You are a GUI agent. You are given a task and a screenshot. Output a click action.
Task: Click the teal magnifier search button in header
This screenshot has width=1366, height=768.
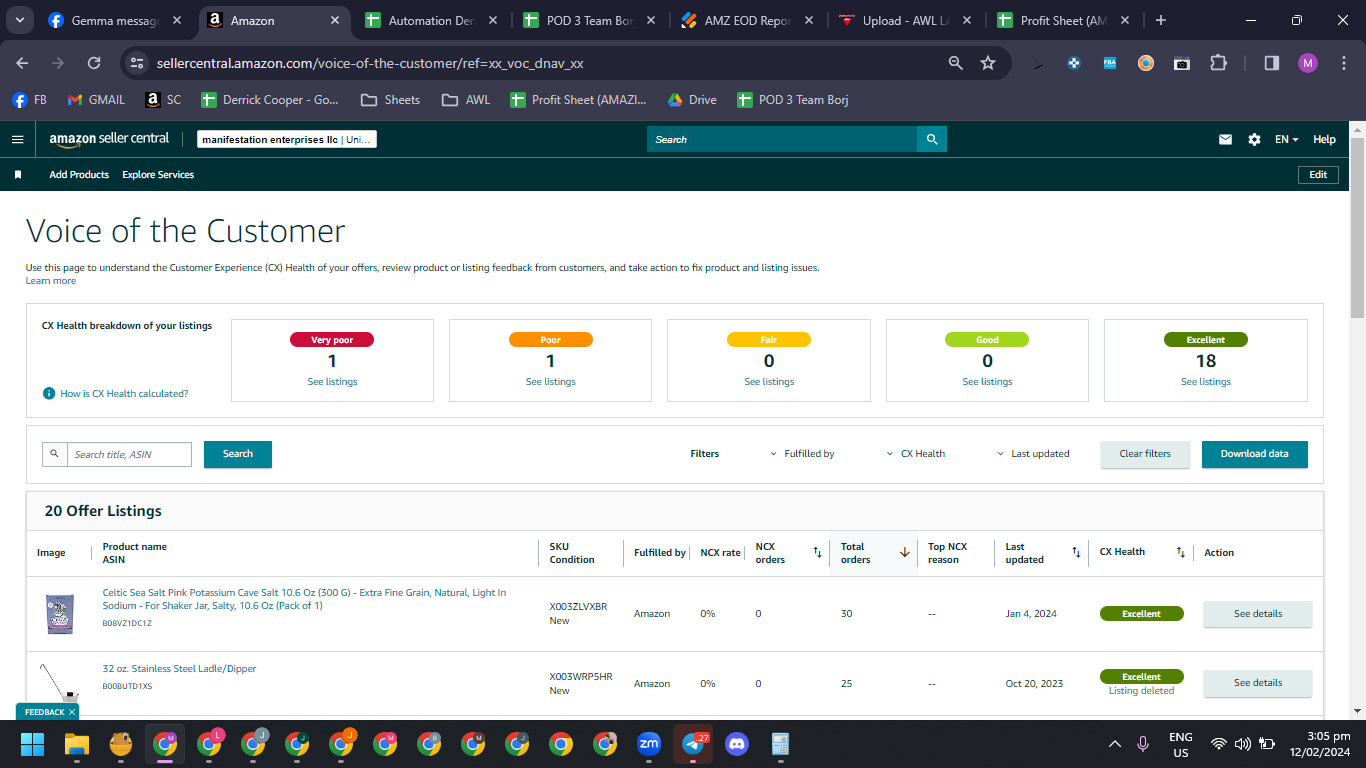tap(932, 139)
